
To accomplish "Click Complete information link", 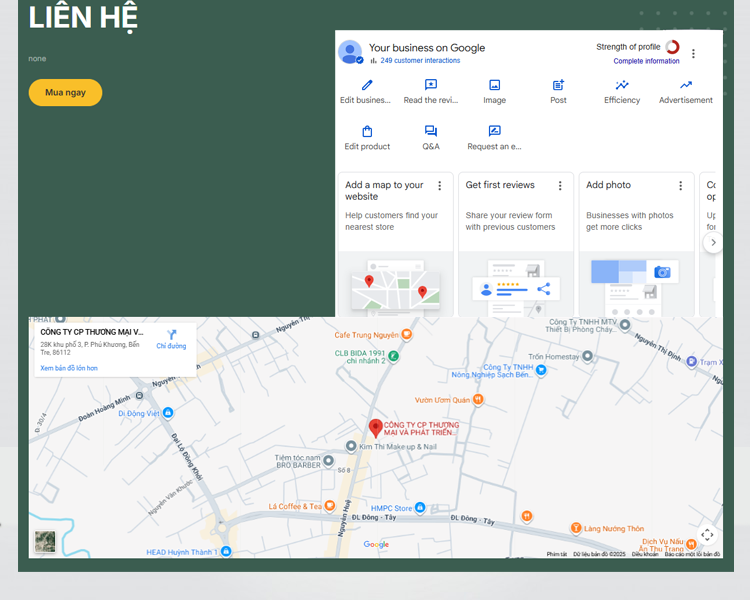I will [646, 61].
